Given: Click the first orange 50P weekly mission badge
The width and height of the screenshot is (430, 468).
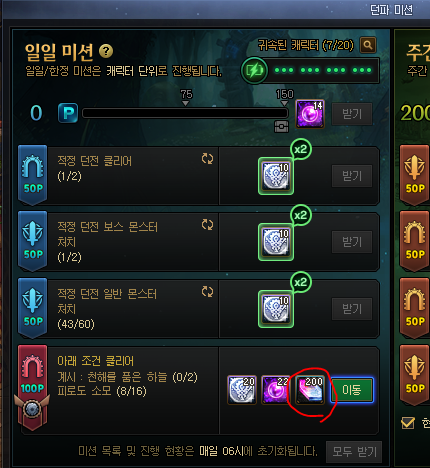Looking at the screenshot, I should [414, 175].
